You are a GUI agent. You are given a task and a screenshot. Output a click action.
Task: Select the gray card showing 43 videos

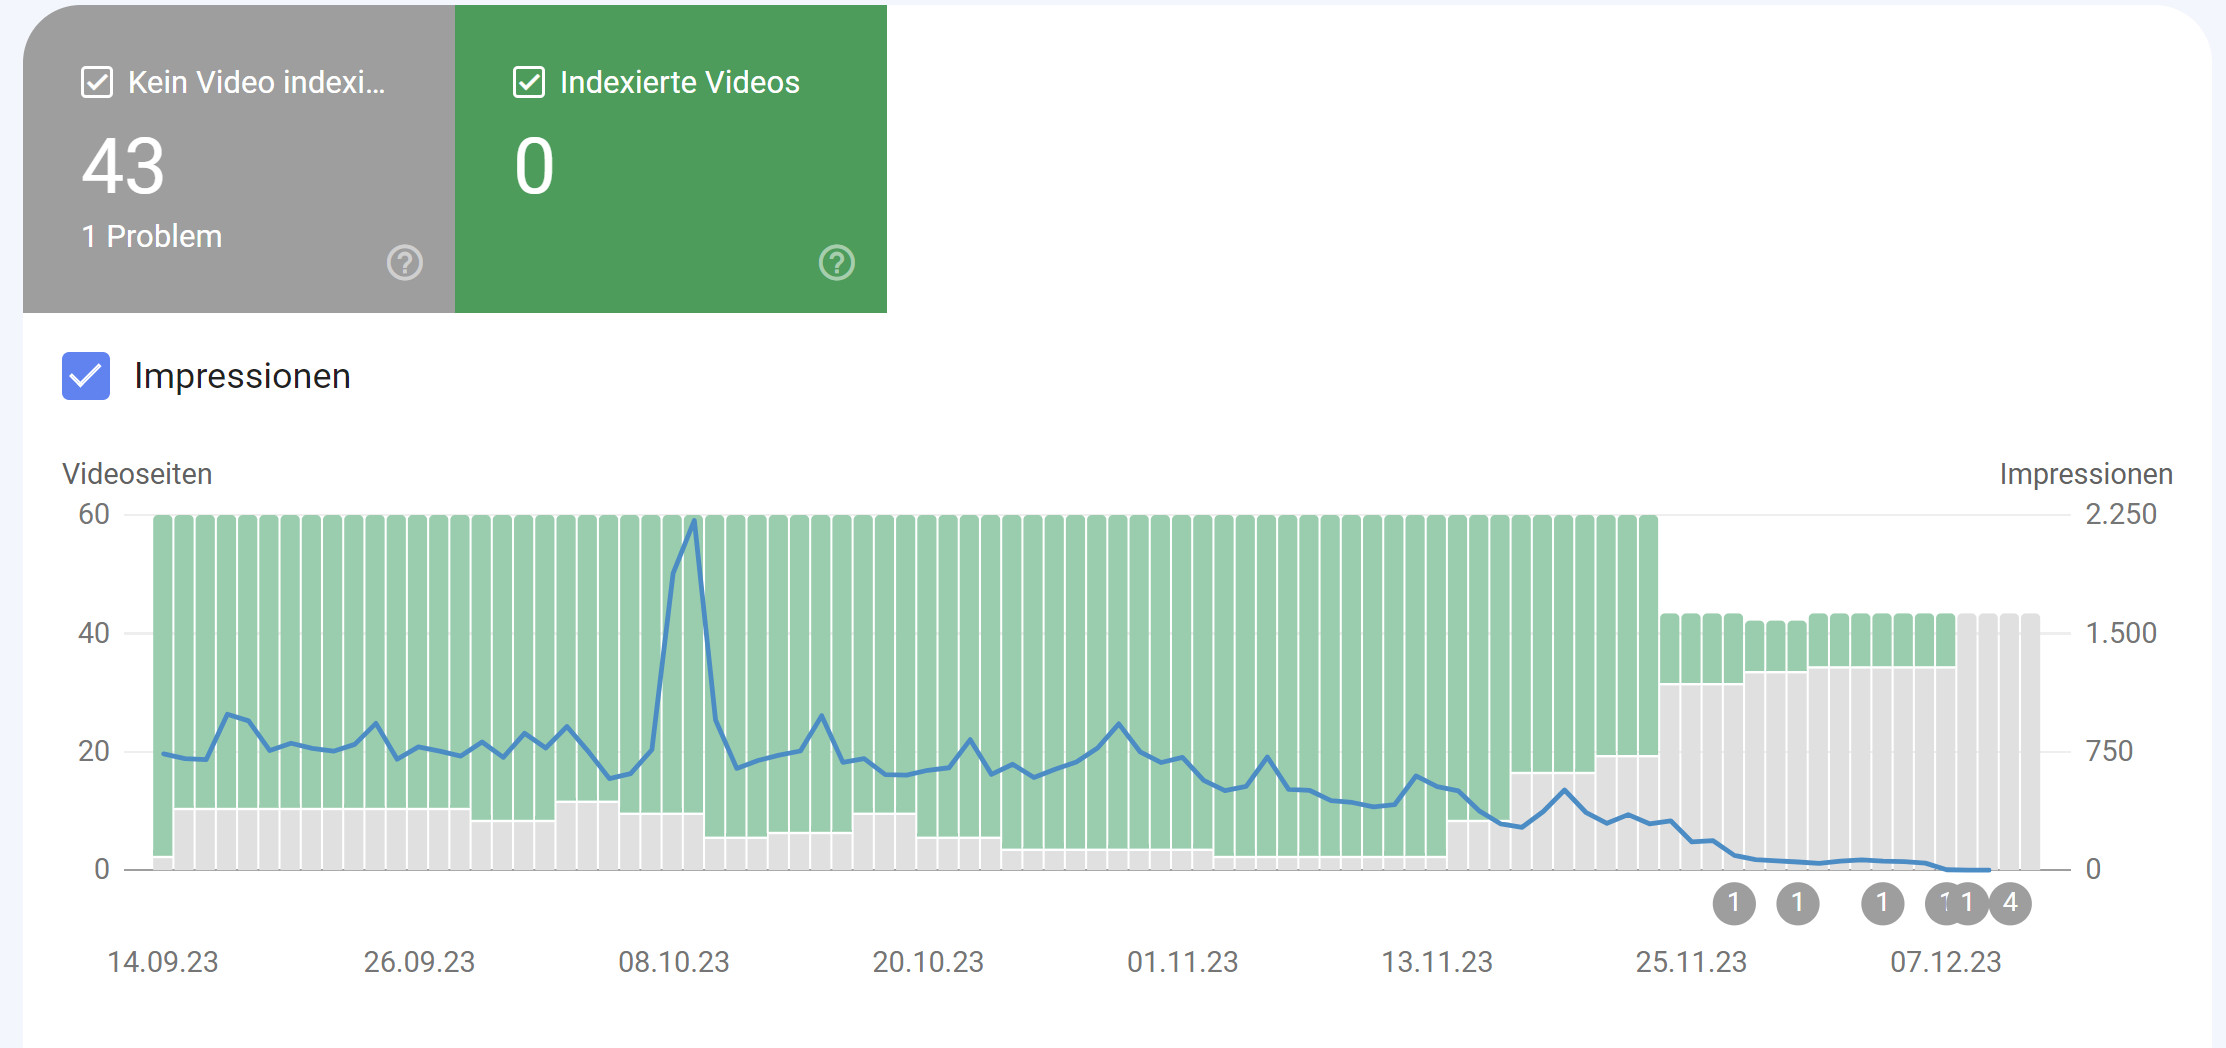(239, 160)
